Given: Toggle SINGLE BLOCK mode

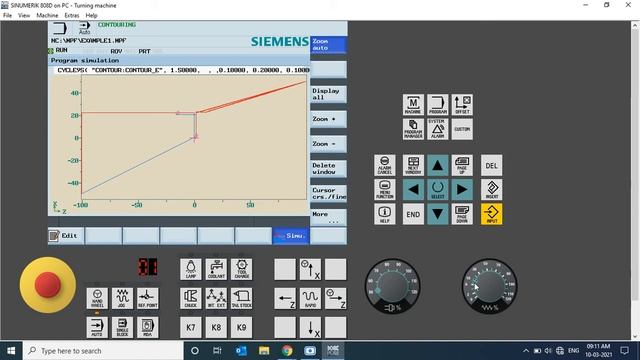Looking at the screenshot, I should (122, 327).
